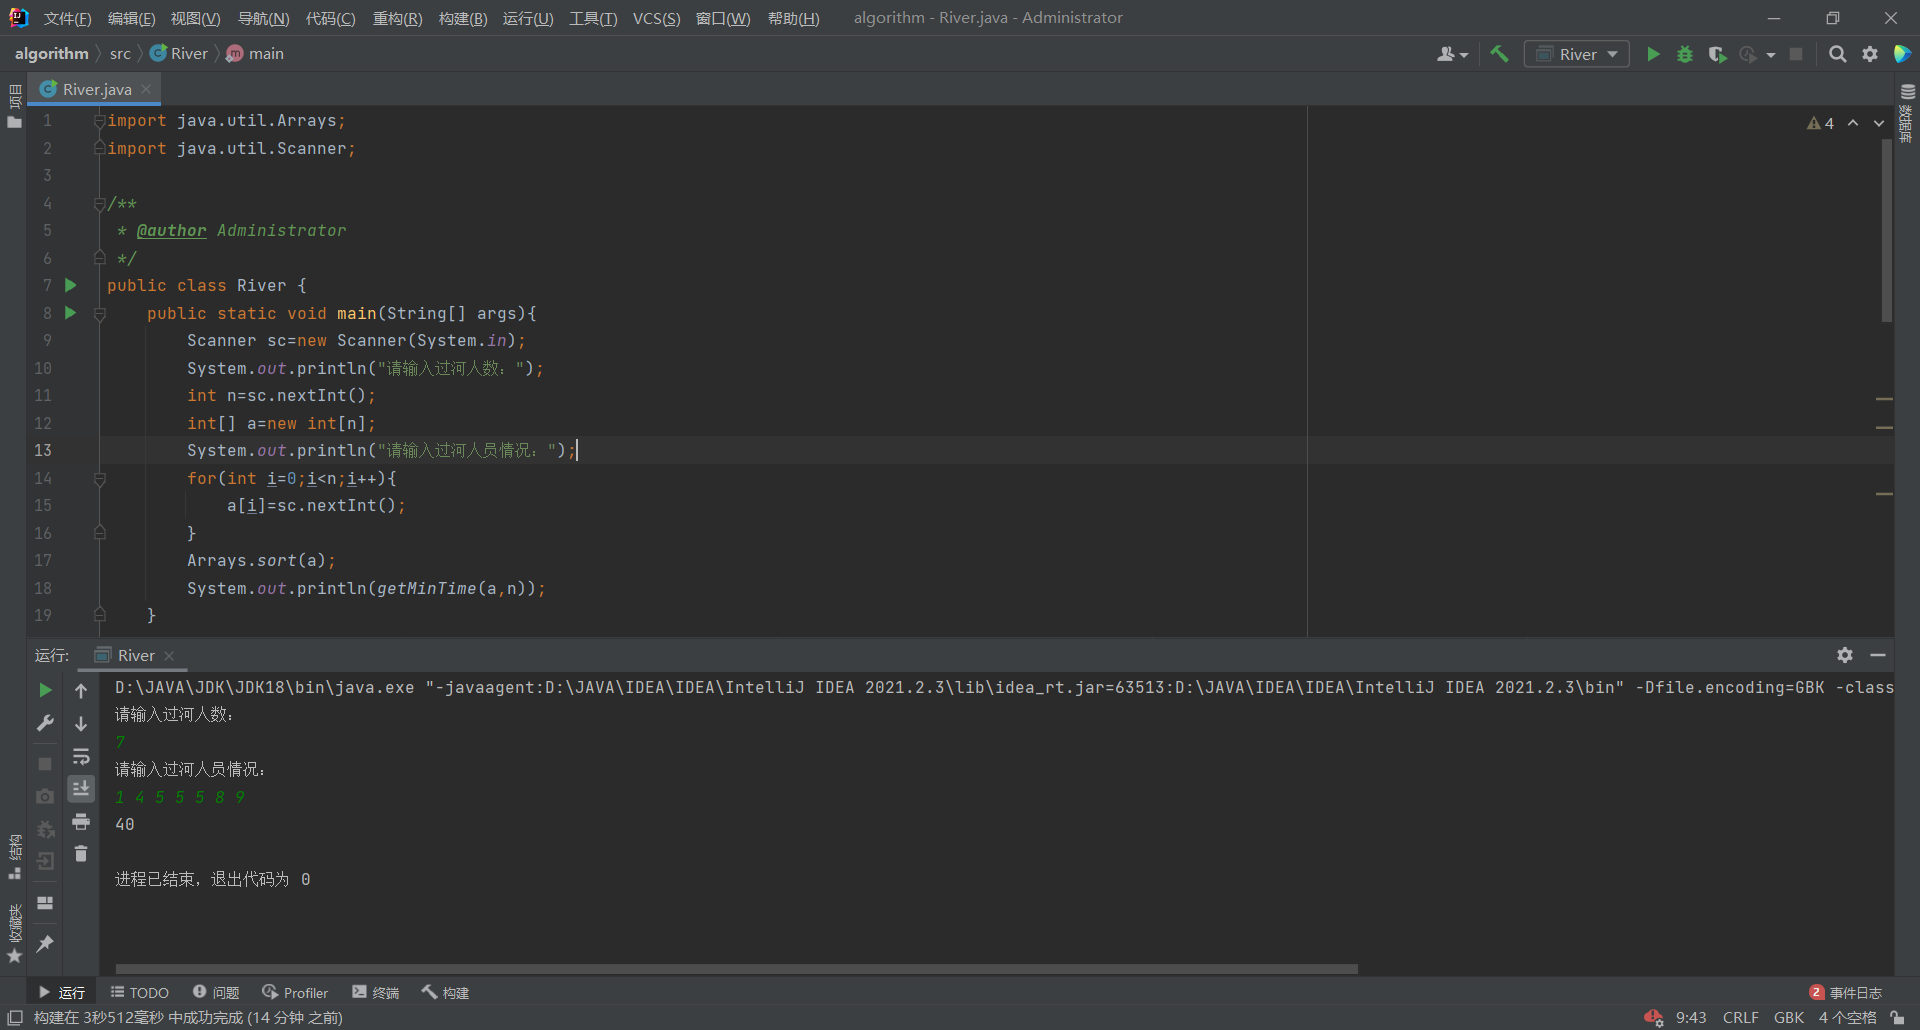The width and height of the screenshot is (1920, 1030).
Task: Open the Profiler tool window
Action: point(295,992)
